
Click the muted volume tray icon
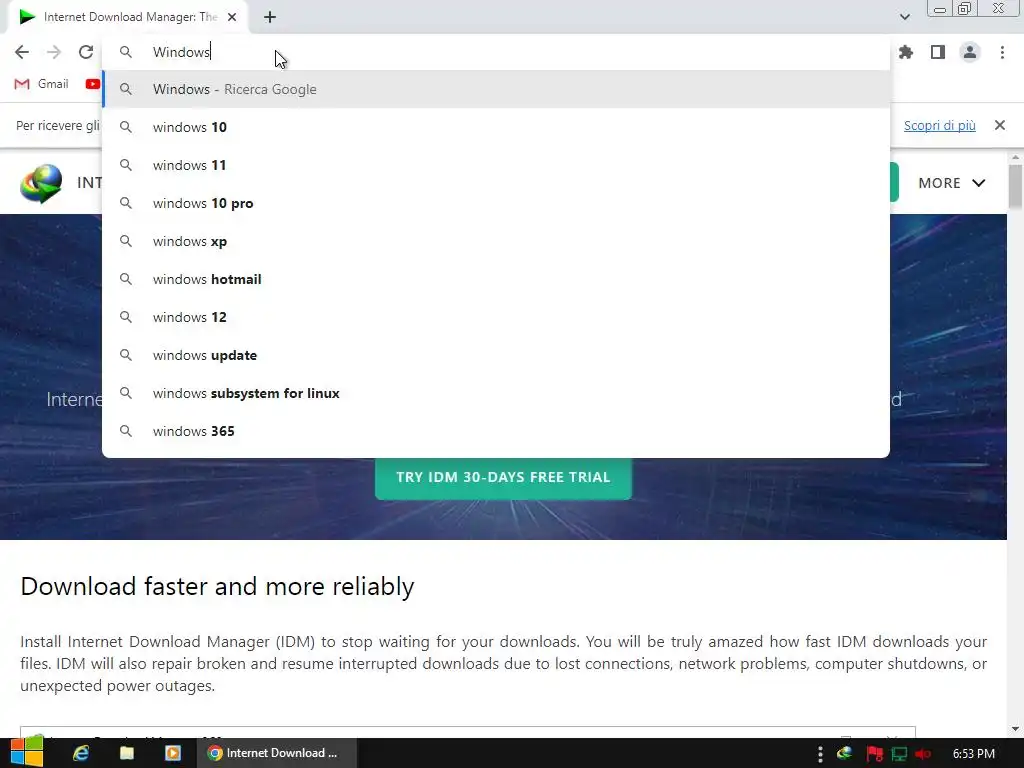point(923,754)
